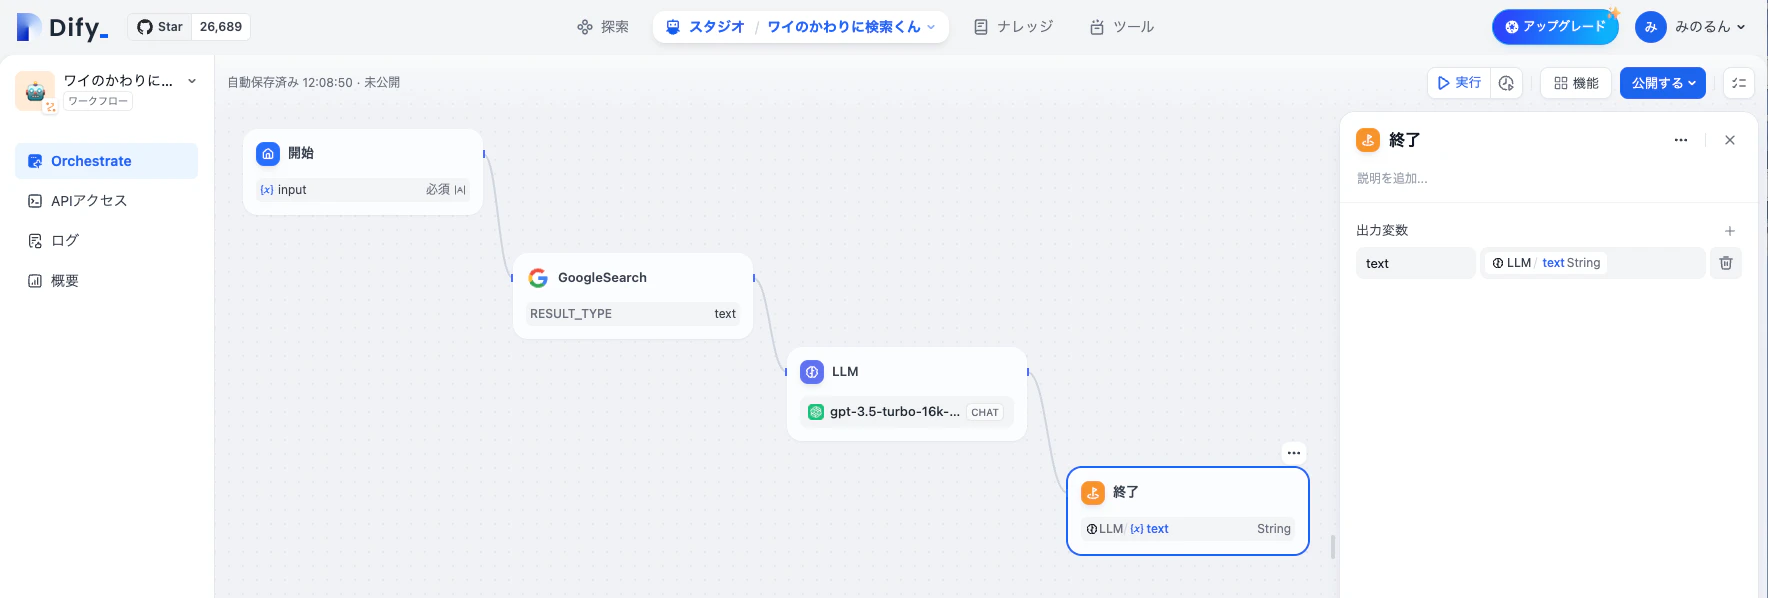The width and height of the screenshot is (1768, 598).
Task: Click the app robot icon in sidebar
Action: (35, 91)
